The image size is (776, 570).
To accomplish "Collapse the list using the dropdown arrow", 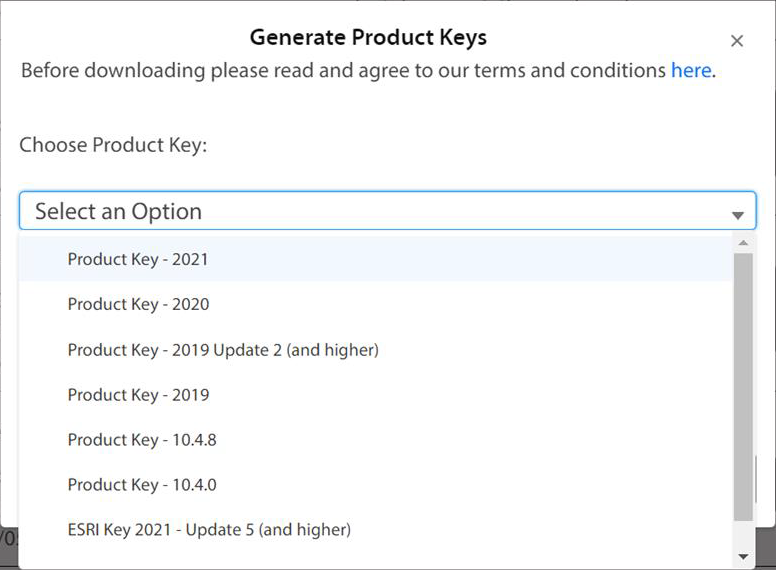I will coord(738,214).
